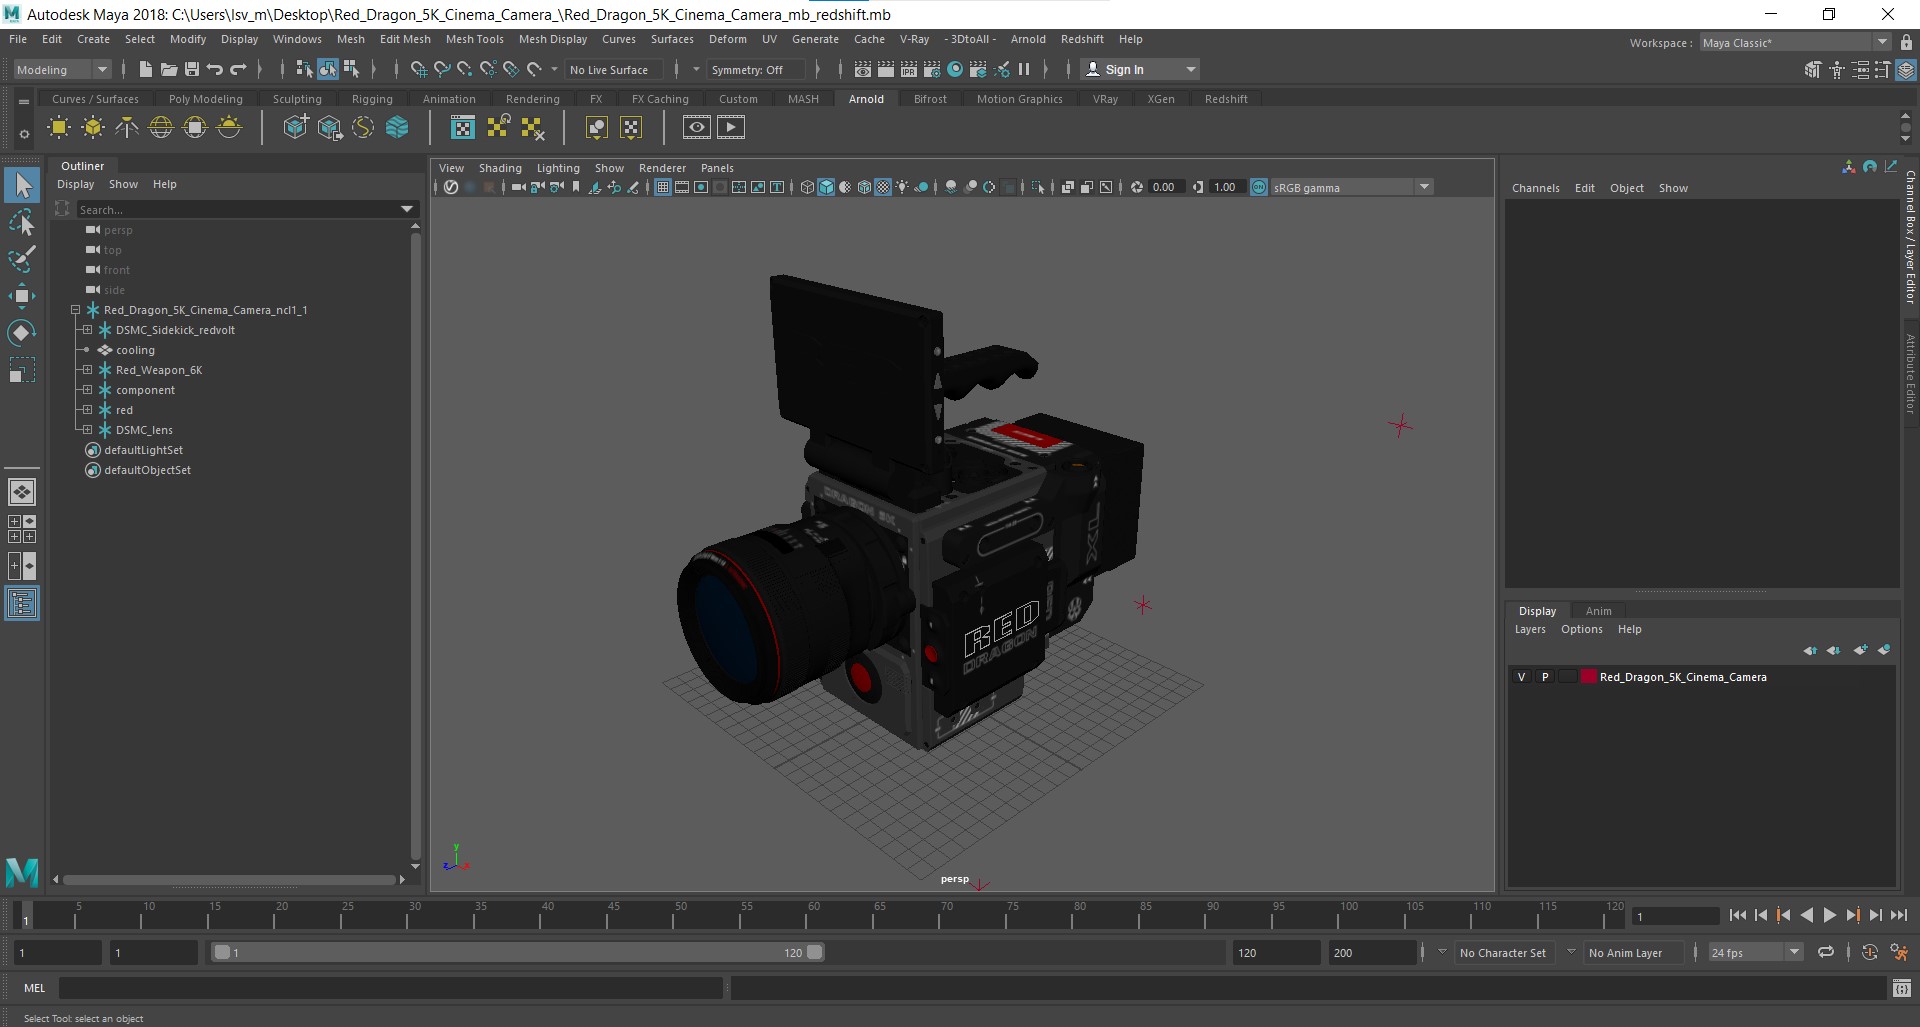Create an Arnold photometric light

pos(127,127)
